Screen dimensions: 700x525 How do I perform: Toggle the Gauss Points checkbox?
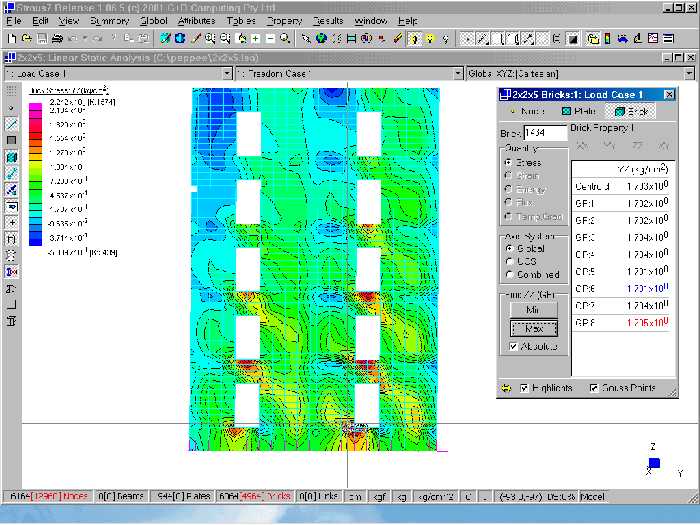(594, 387)
